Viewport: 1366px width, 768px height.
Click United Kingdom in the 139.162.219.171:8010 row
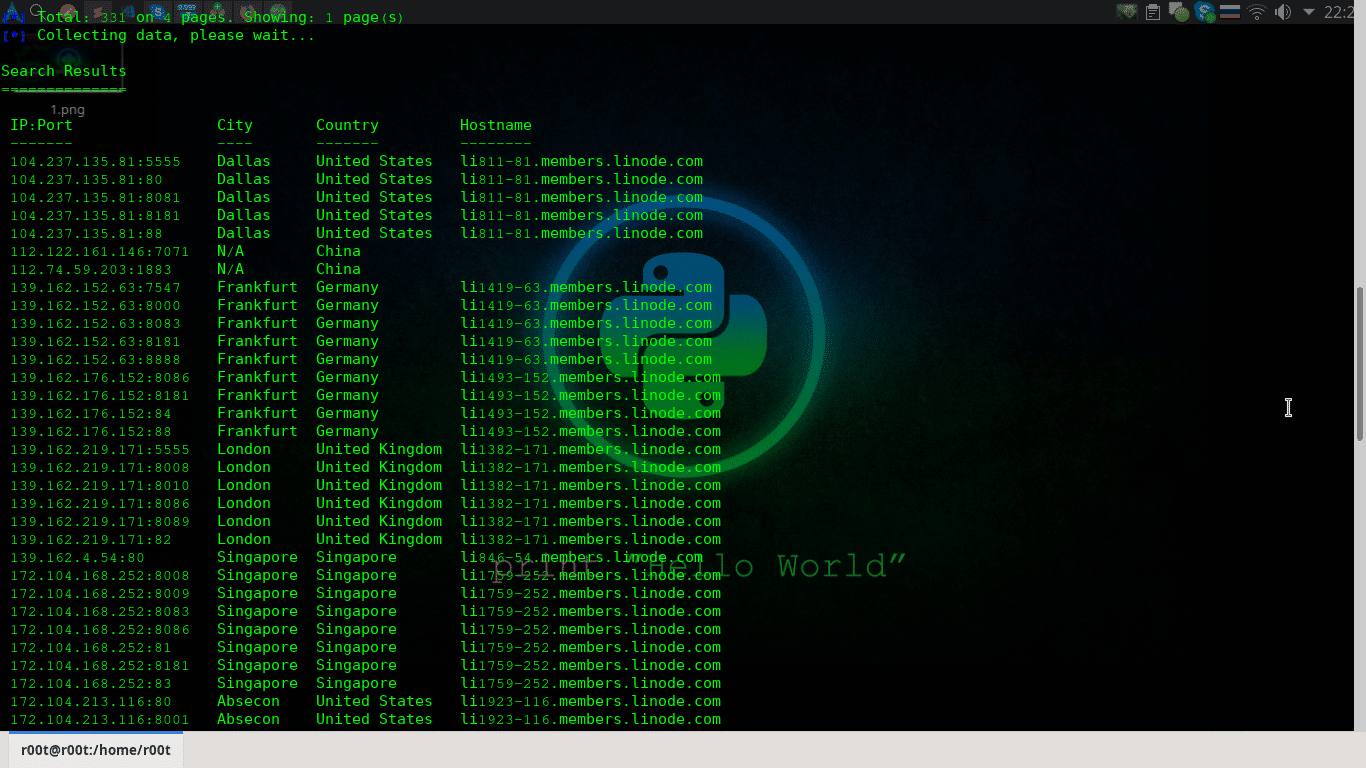379,485
